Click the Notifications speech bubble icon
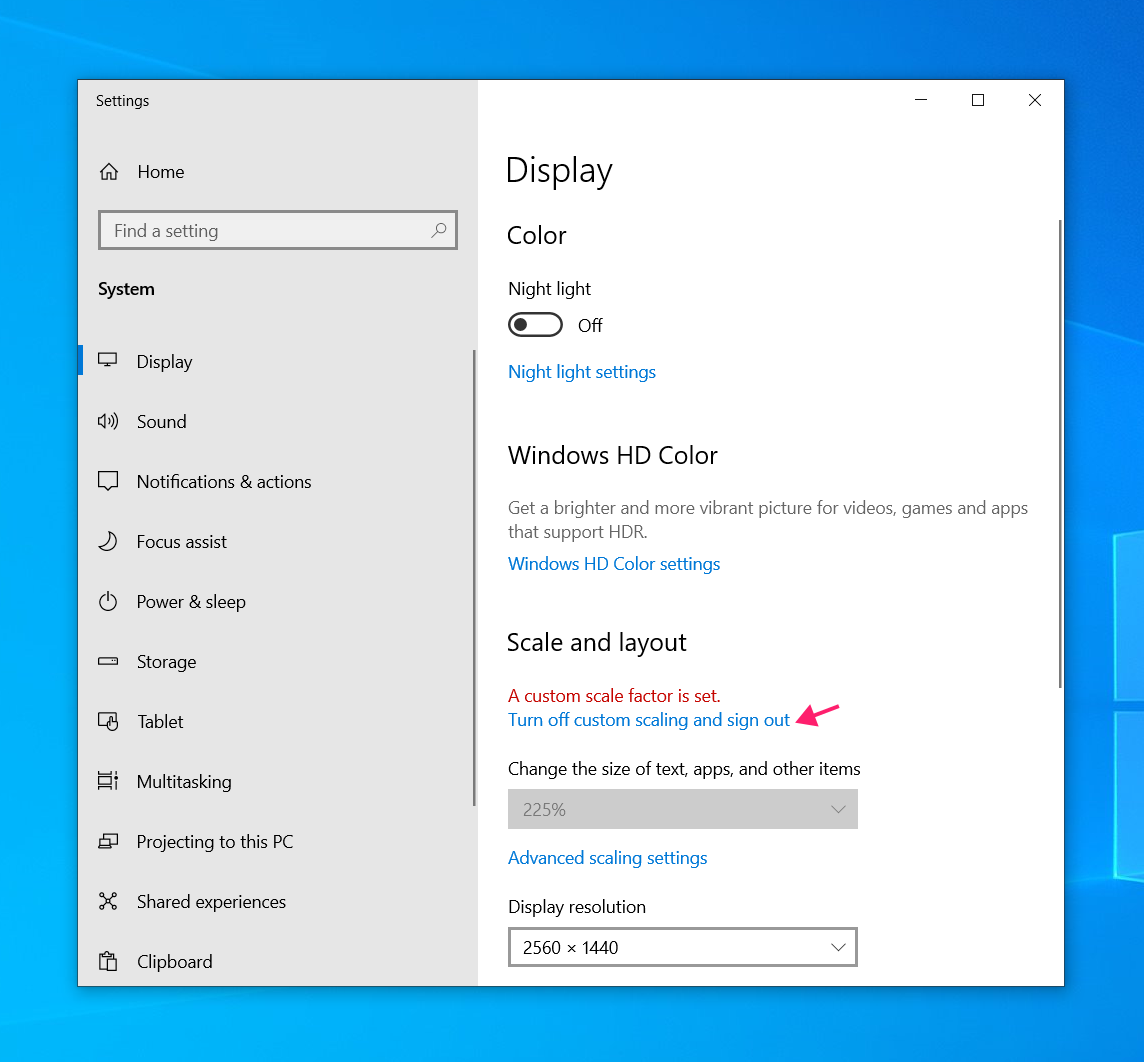The image size is (1144, 1062). 108,481
